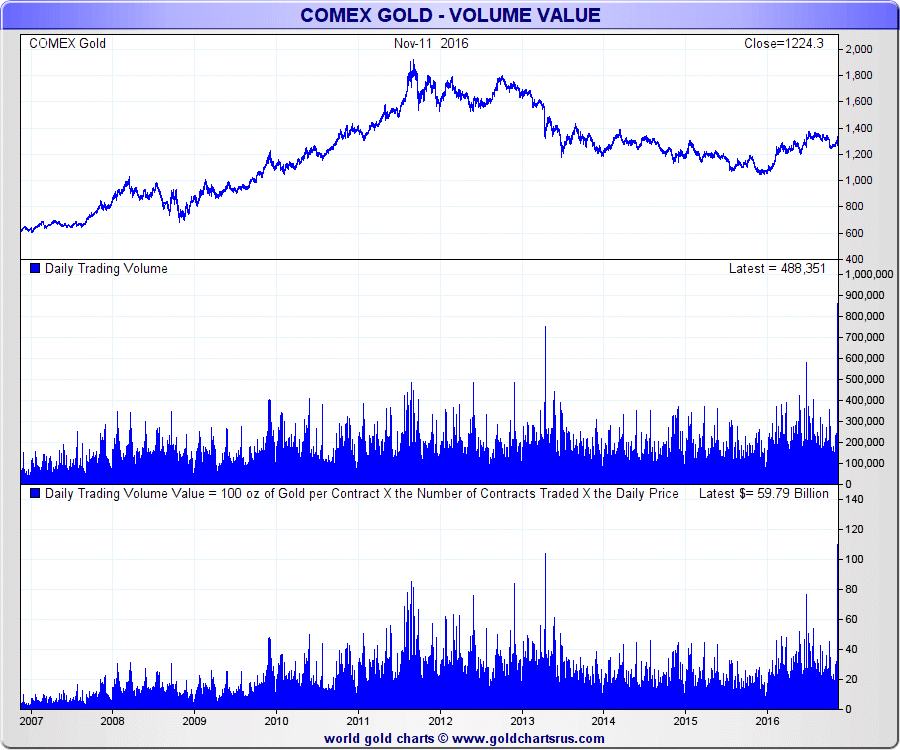Click the Daily Trading Volume legend label
The height and width of the screenshot is (750, 900).
point(106,269)
